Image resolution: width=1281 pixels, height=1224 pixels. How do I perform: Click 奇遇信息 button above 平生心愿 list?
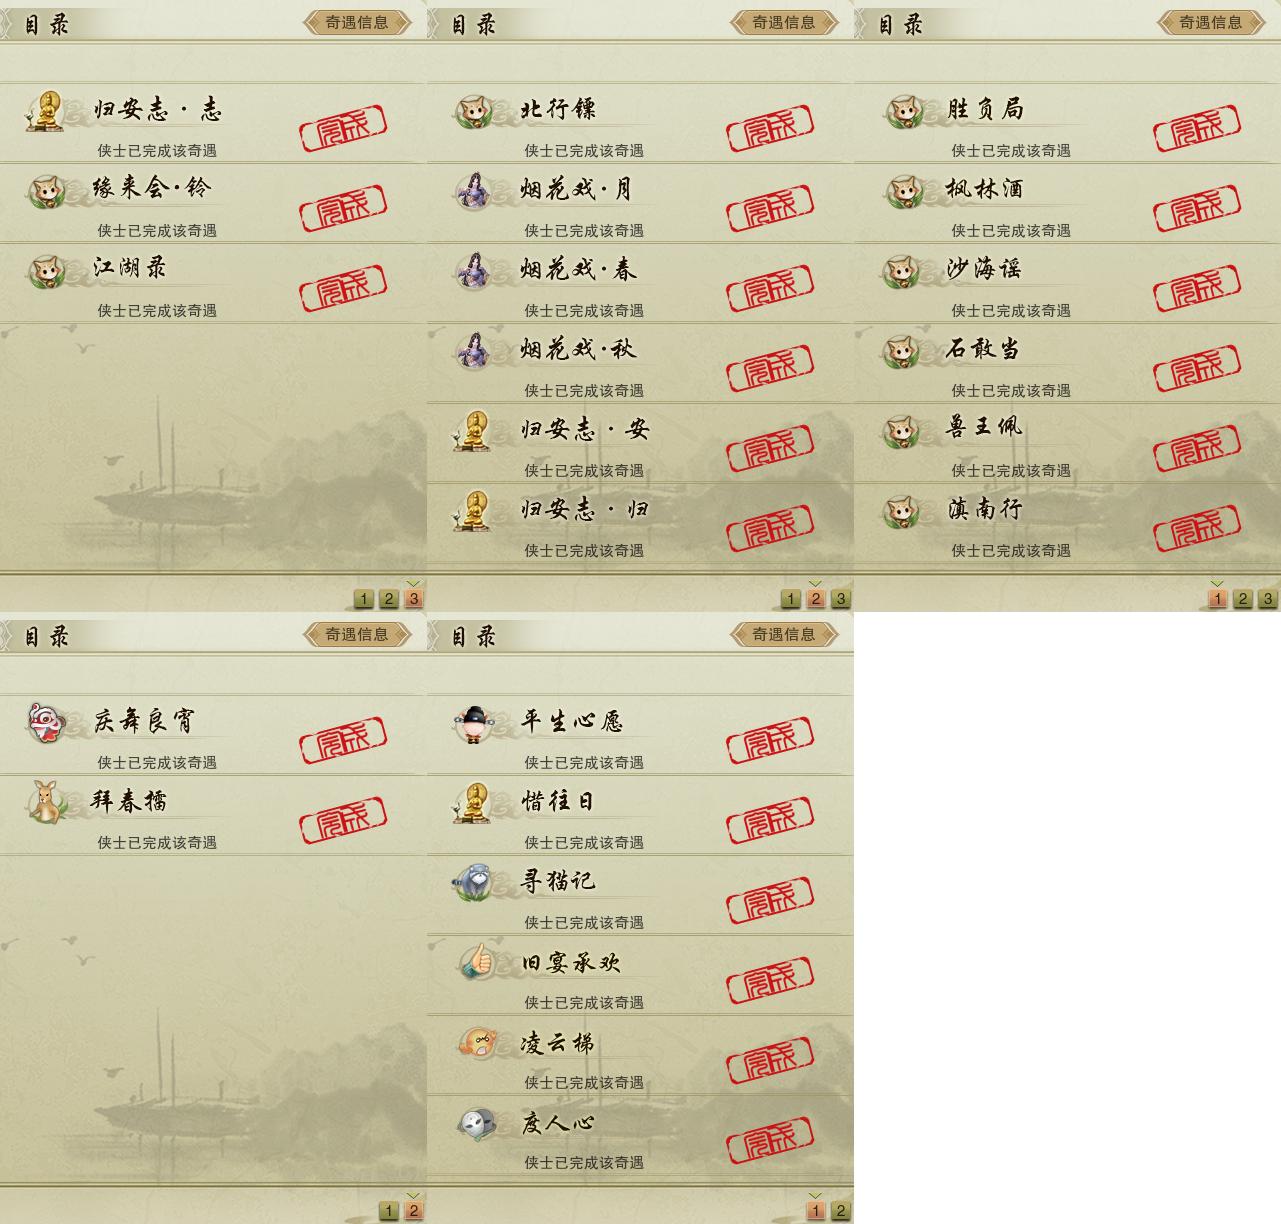(784, 634)
